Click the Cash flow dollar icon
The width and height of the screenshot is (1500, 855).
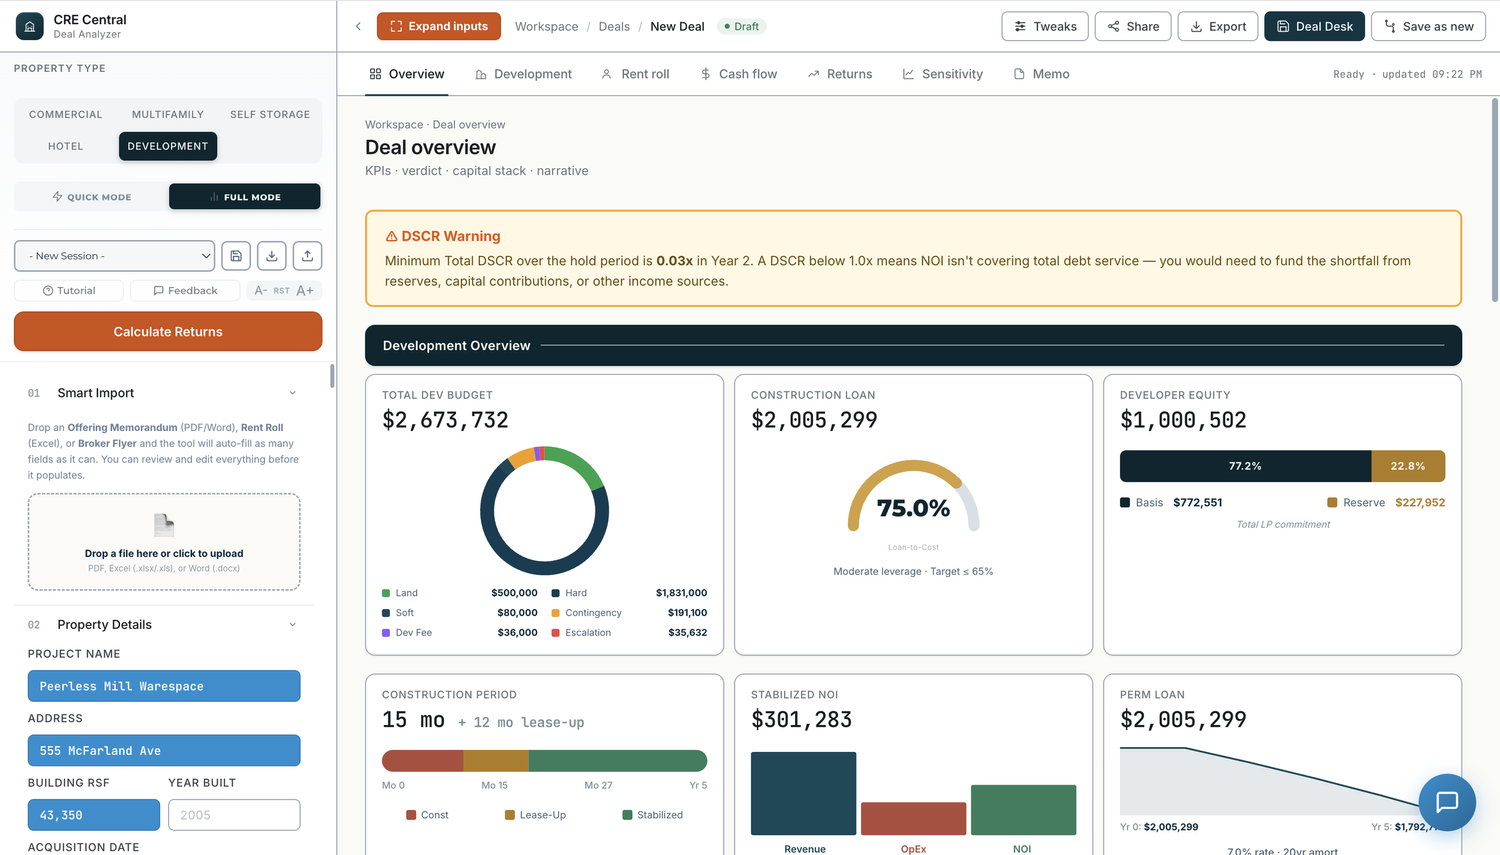[706, 74]
